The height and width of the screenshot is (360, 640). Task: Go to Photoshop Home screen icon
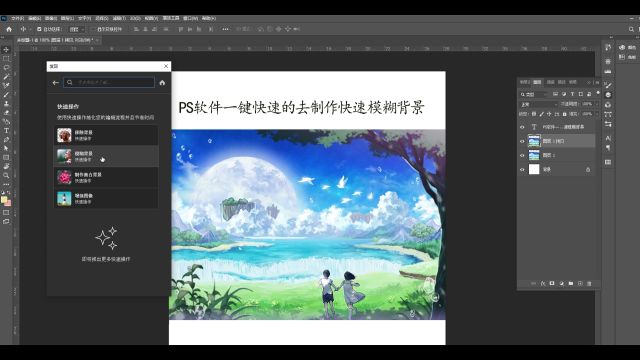pos(9,29)
